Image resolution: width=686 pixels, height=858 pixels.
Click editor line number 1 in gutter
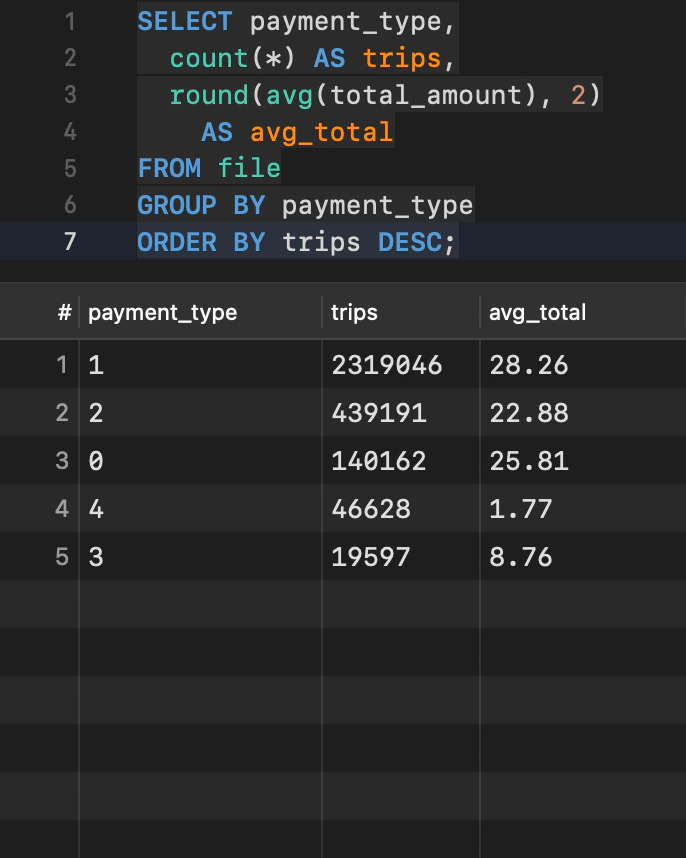(70, 22)
